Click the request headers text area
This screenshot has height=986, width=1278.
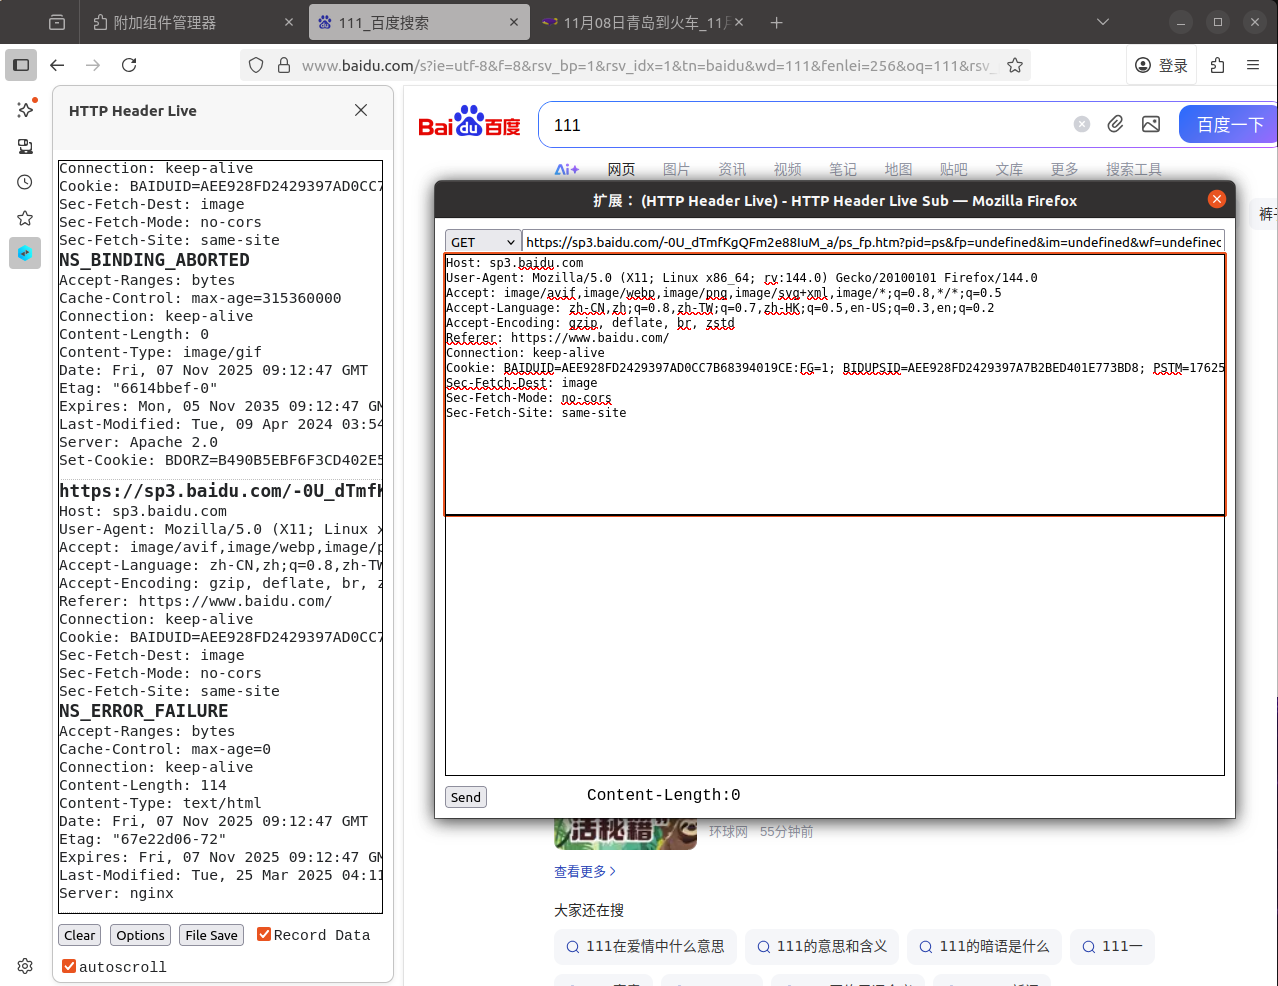click(835, 384)
